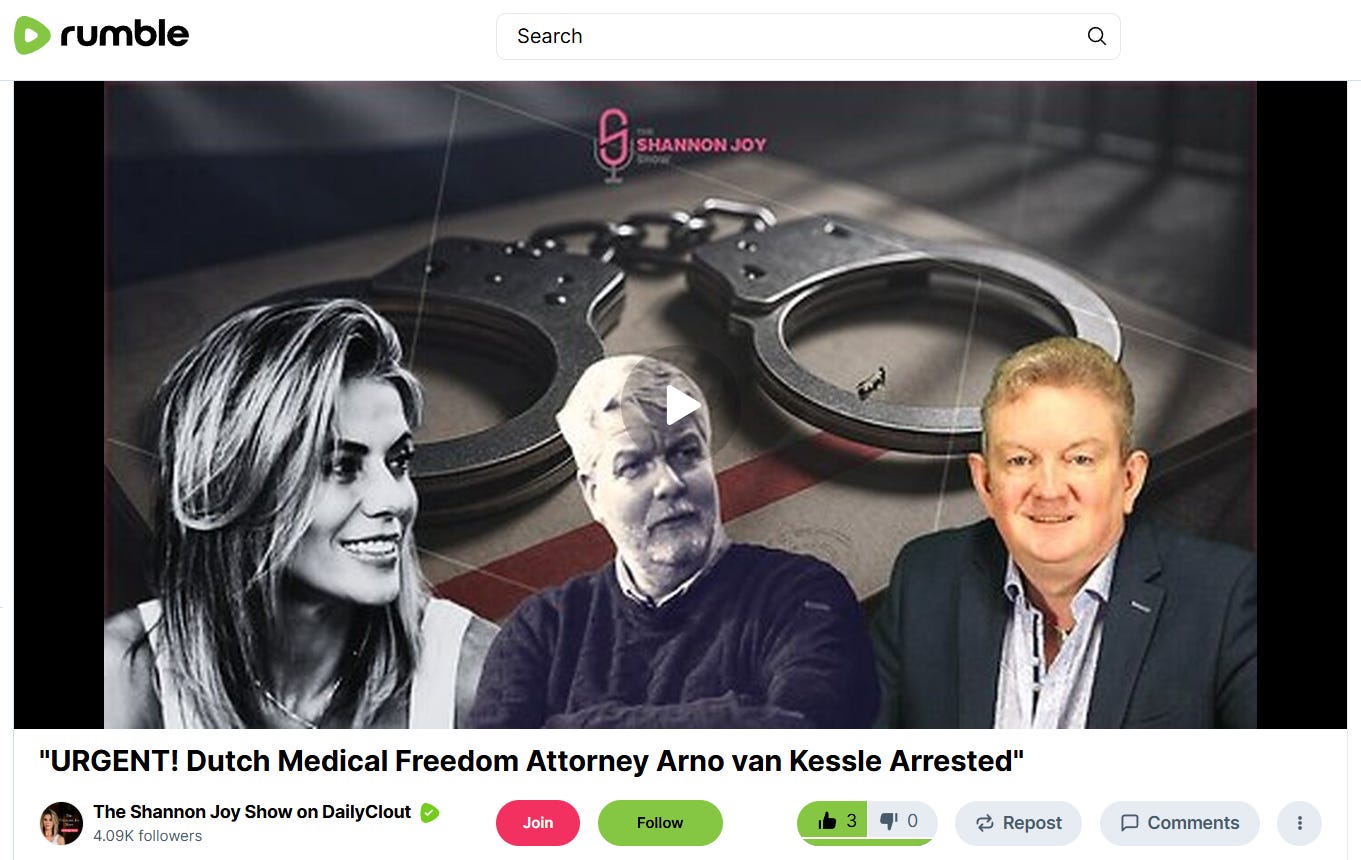Click the red Join button
This screenshot has height=860, width=1361.
(x=538, y=822)
